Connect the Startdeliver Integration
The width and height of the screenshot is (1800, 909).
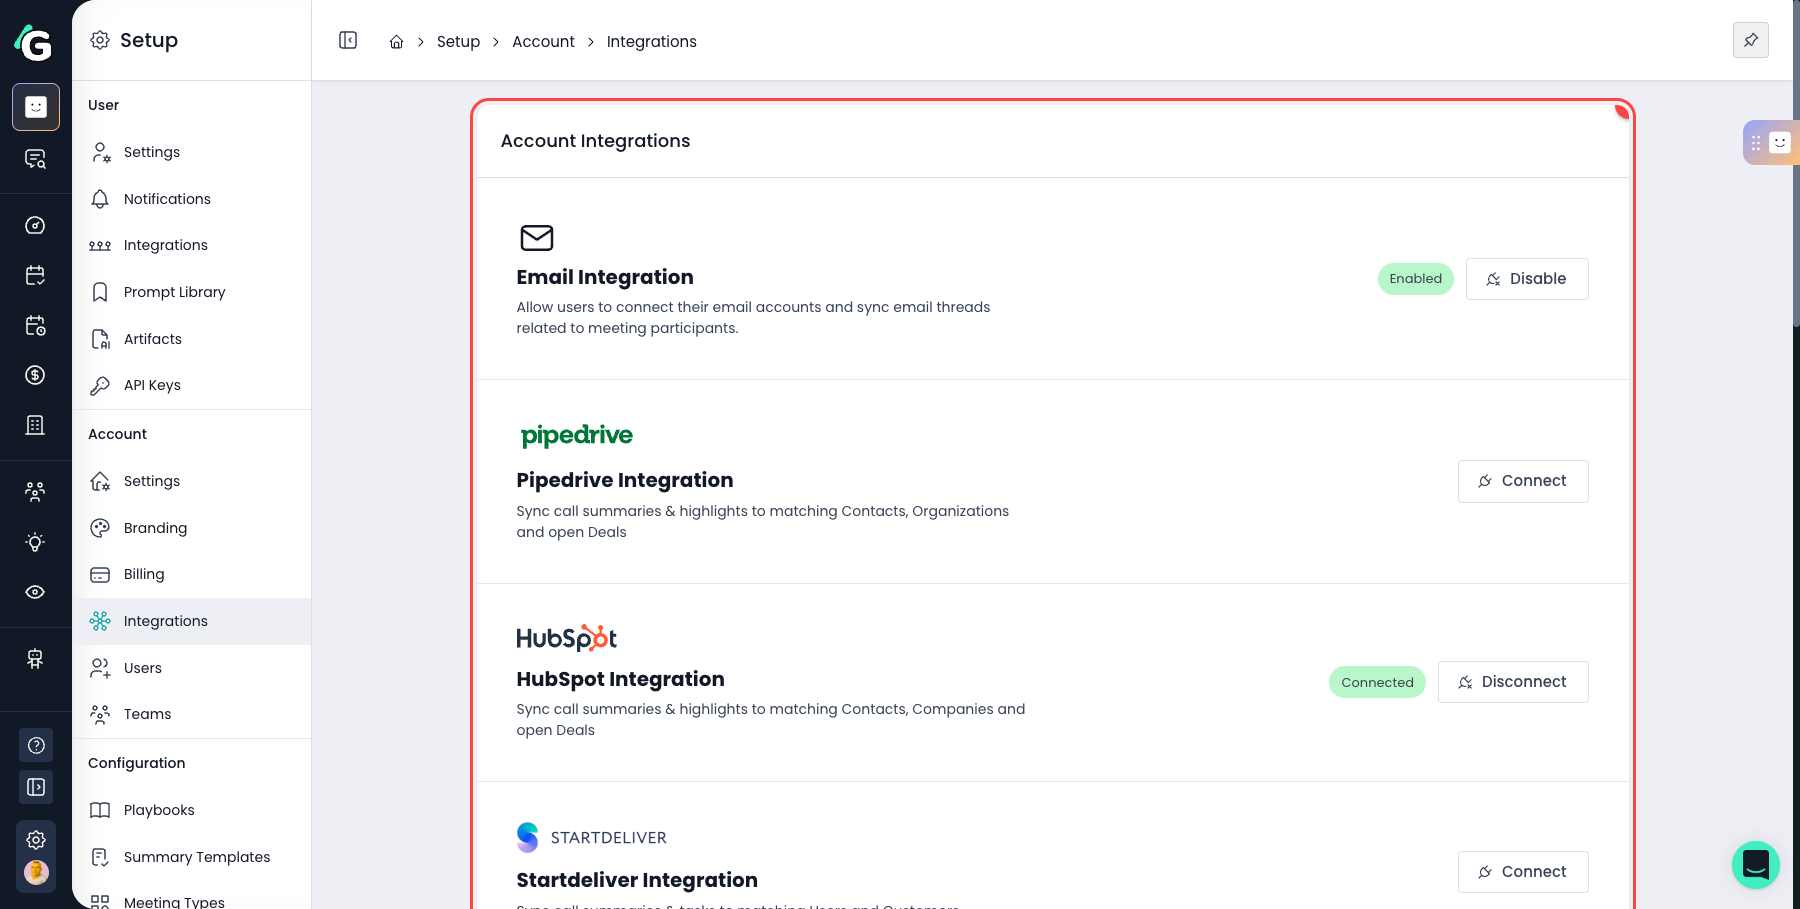1523,872
